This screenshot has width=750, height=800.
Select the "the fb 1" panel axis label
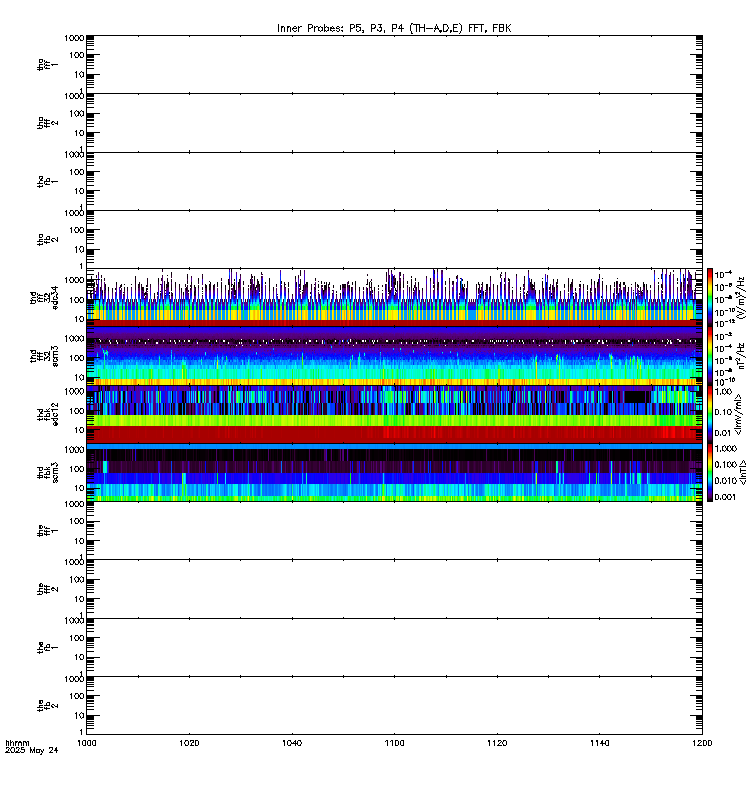tap(47, 647)
